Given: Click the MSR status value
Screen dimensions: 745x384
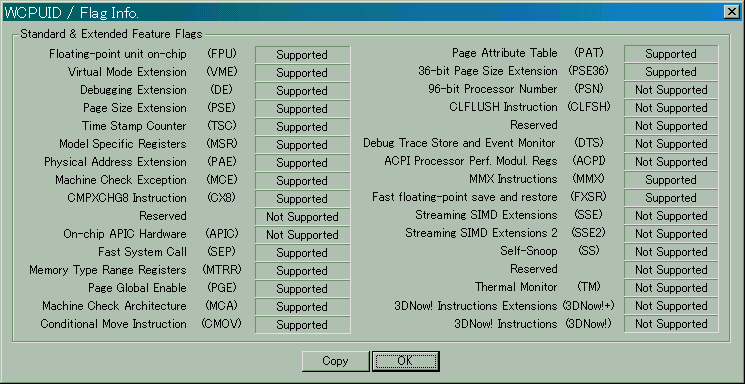Looking at the screenshot, I should [x=302, y=144].
